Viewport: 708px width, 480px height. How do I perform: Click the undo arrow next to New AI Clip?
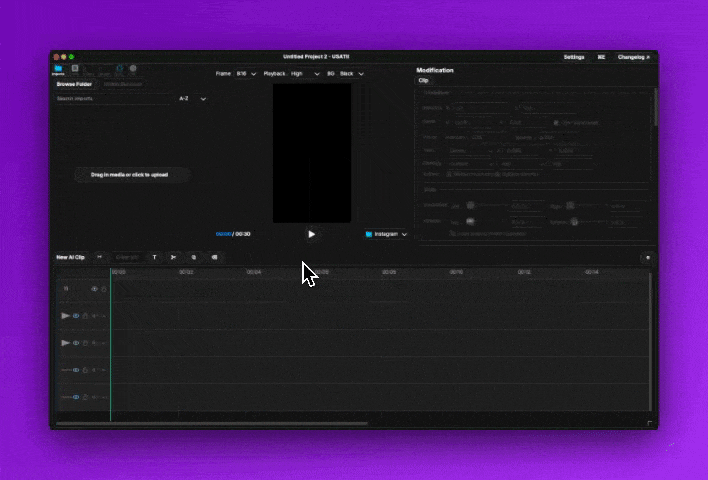99,257
